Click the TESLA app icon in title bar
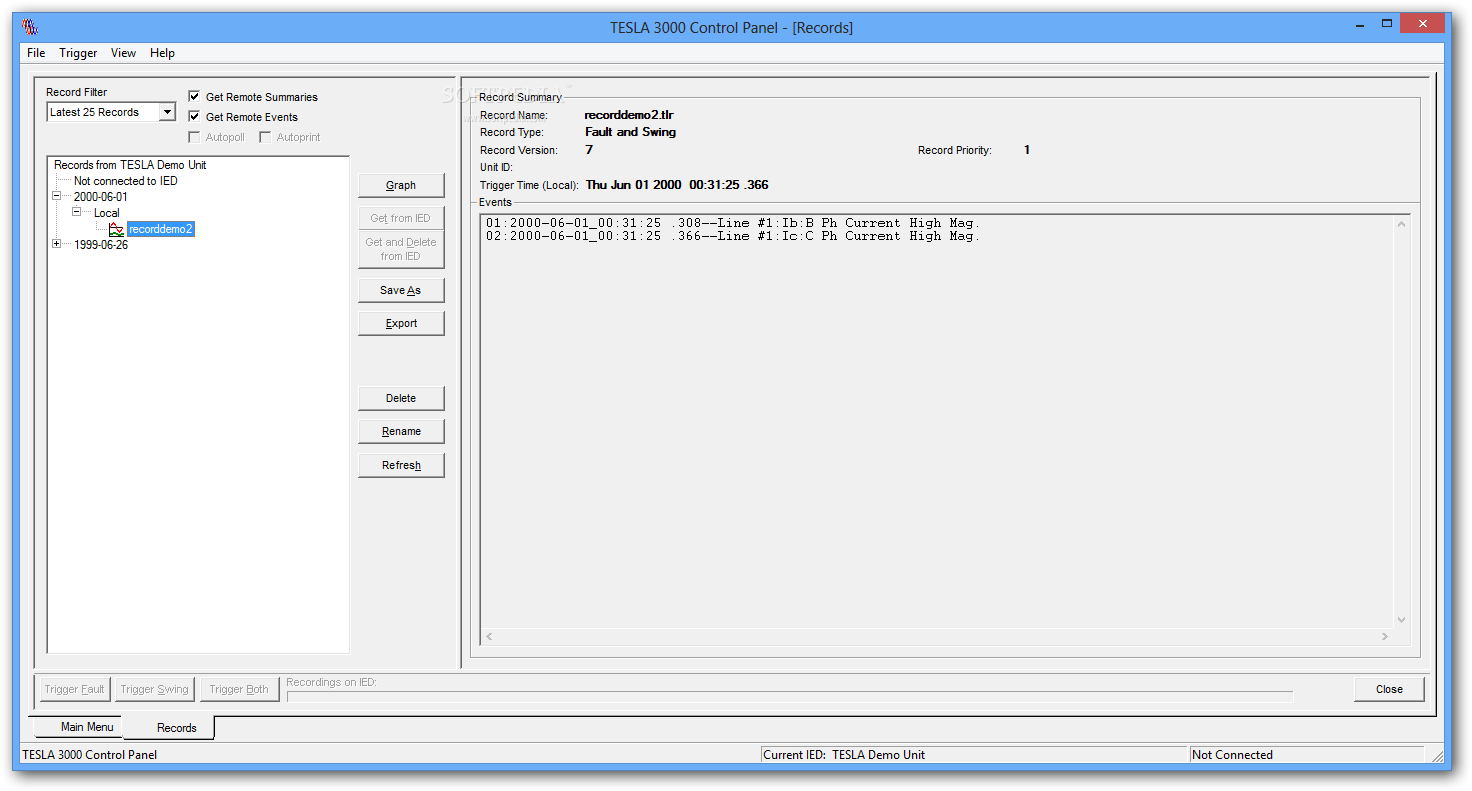The image size is (1472, 791). click(x=30, y=27)
